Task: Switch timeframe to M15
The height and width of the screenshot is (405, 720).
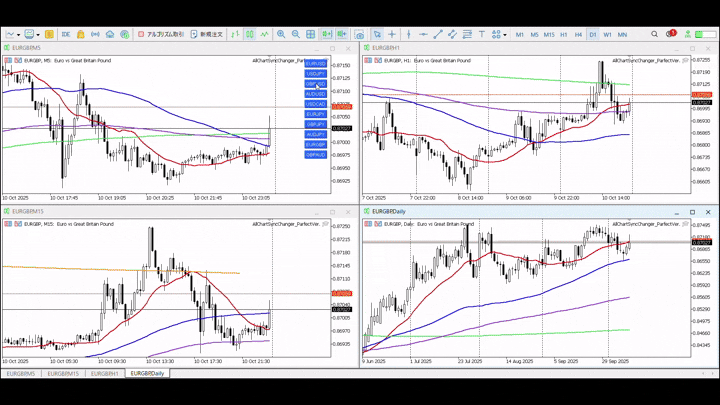Action: tap(549, 34)
